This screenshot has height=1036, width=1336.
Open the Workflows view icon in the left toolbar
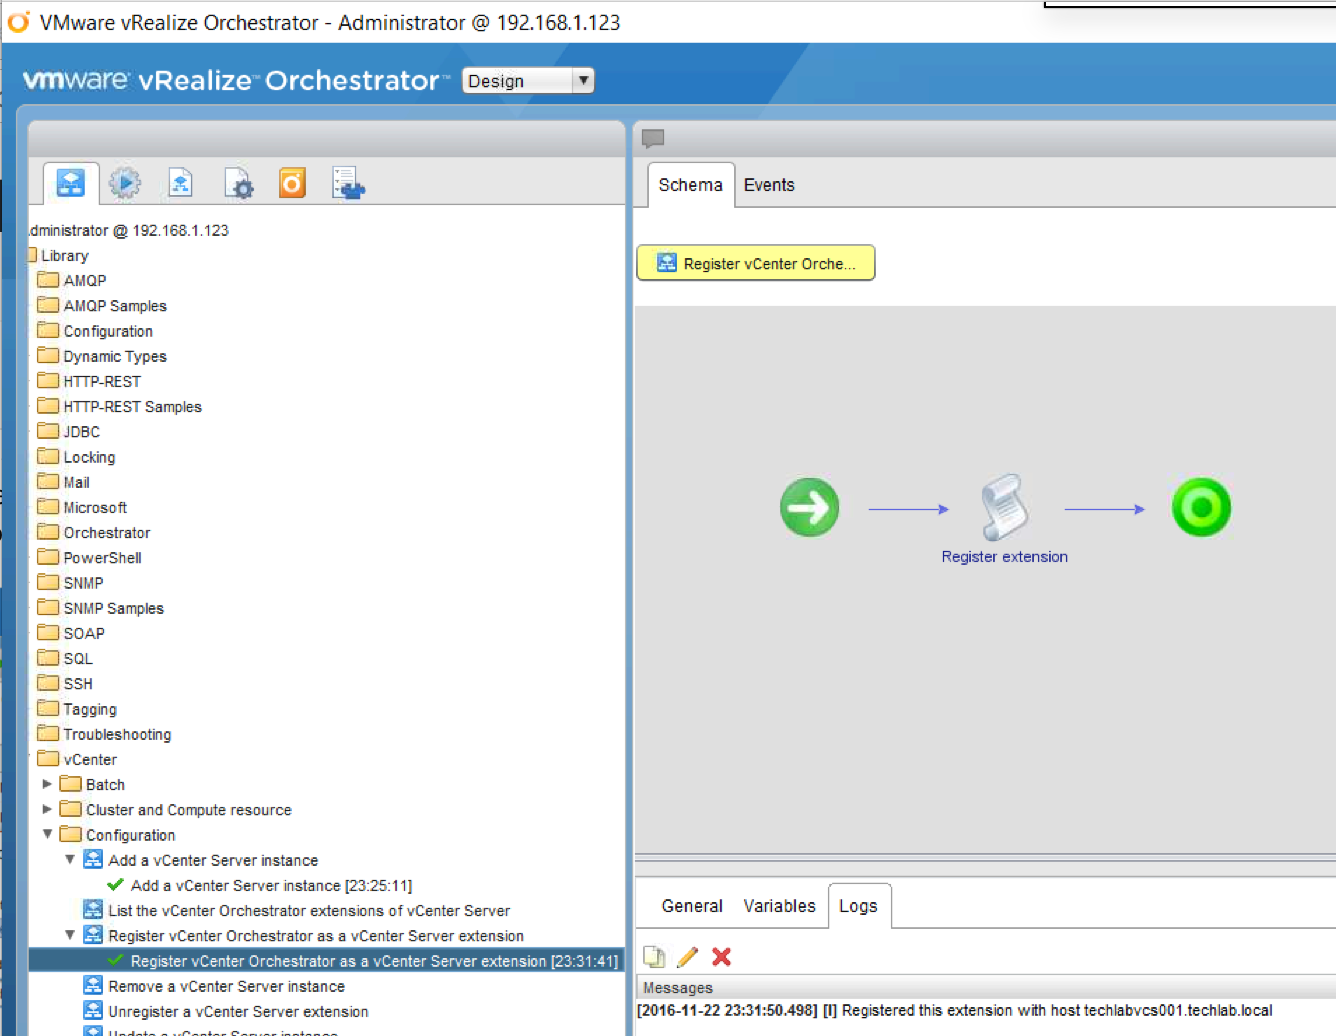coord(70,183)
